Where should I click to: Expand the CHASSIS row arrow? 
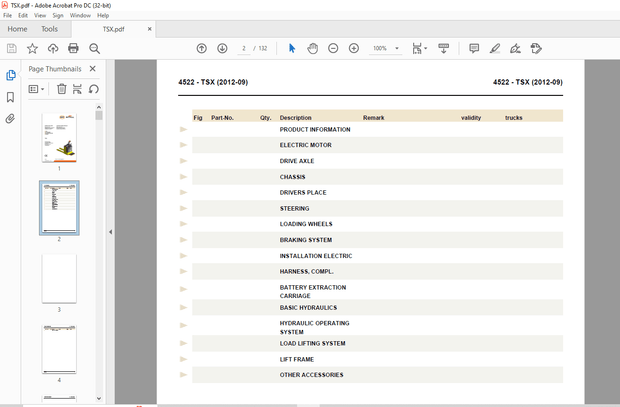(183, 176)
